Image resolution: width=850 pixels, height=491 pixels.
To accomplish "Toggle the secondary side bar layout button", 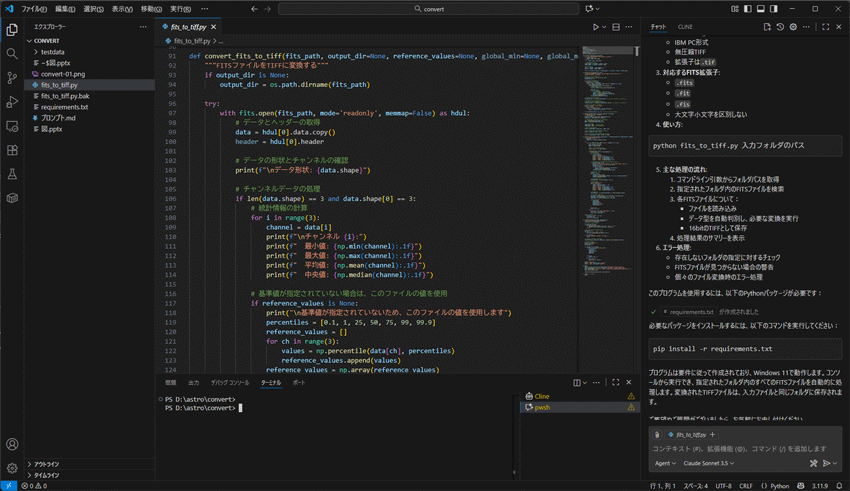I will (x=774, y=9).
